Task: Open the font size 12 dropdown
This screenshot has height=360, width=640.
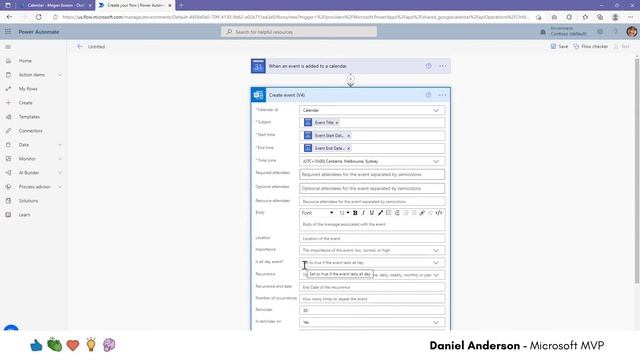Action: coord(344,213)
